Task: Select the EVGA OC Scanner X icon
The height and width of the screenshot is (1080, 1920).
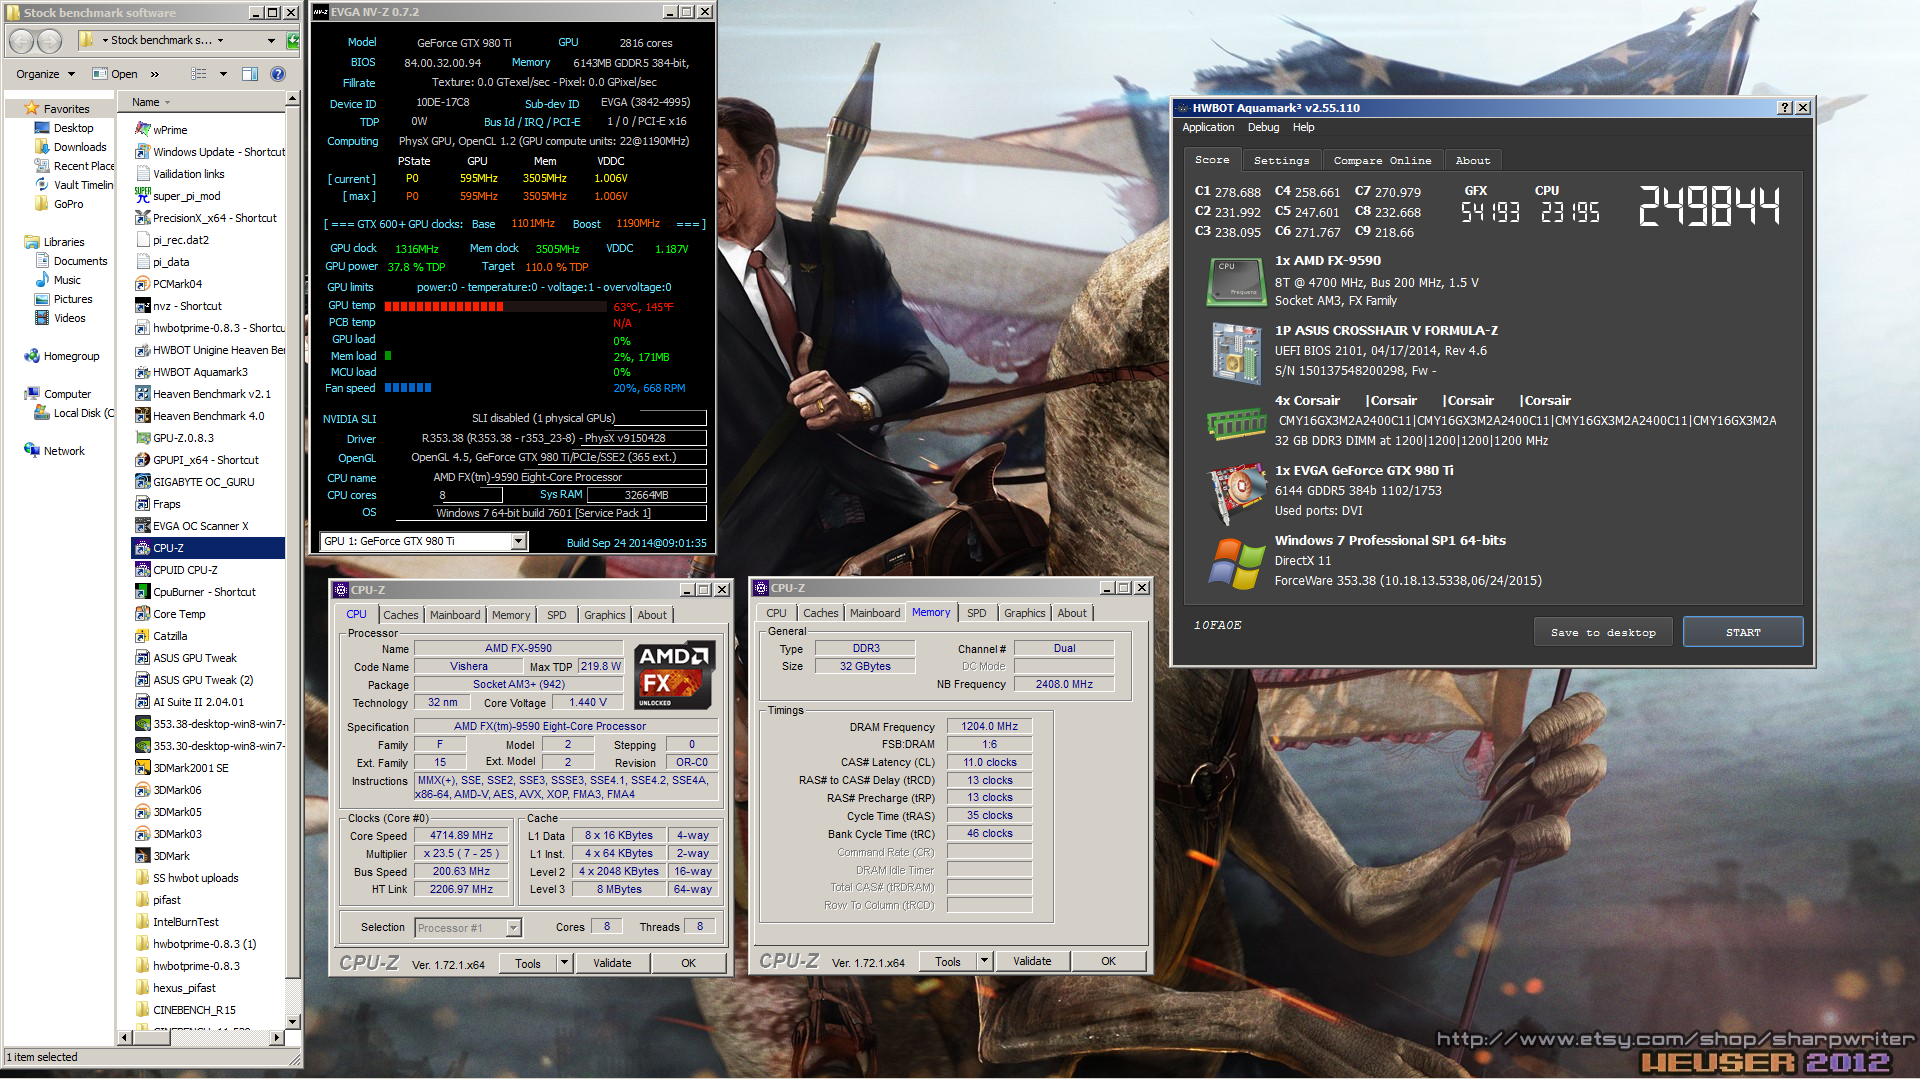Action: (x=143, y=526)
